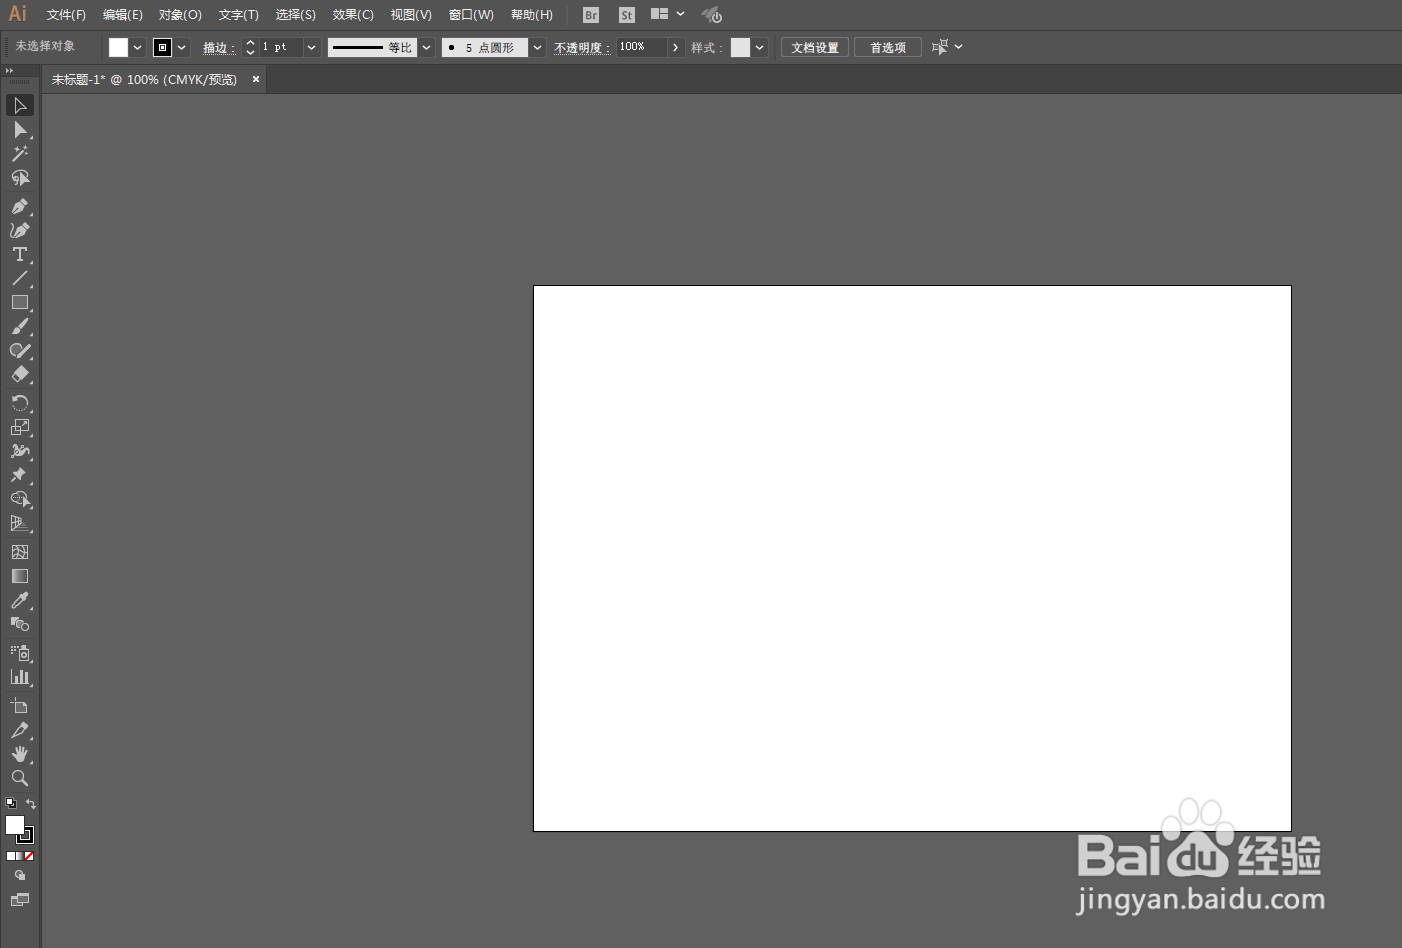The image size is (1402, 948).
Task: Open the graphic style dropdown
Action: pyautogui.click(x=760, y=47)
